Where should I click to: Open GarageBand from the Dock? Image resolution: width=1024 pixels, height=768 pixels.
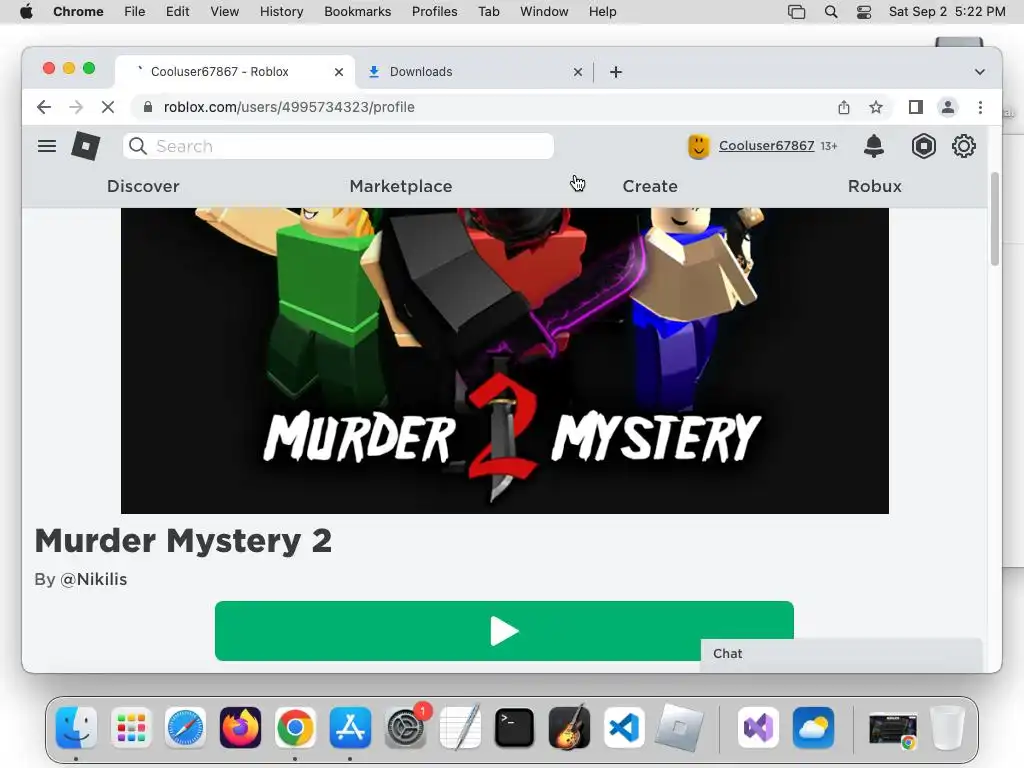click(569, 728)
